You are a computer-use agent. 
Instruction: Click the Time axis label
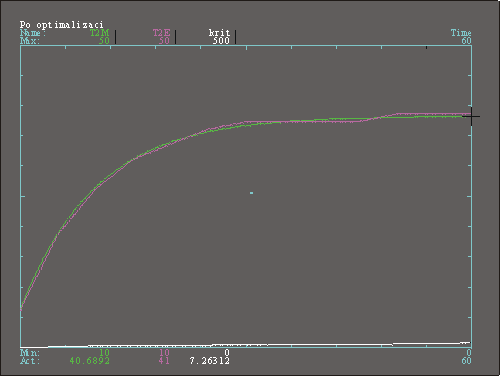point(461,33)
